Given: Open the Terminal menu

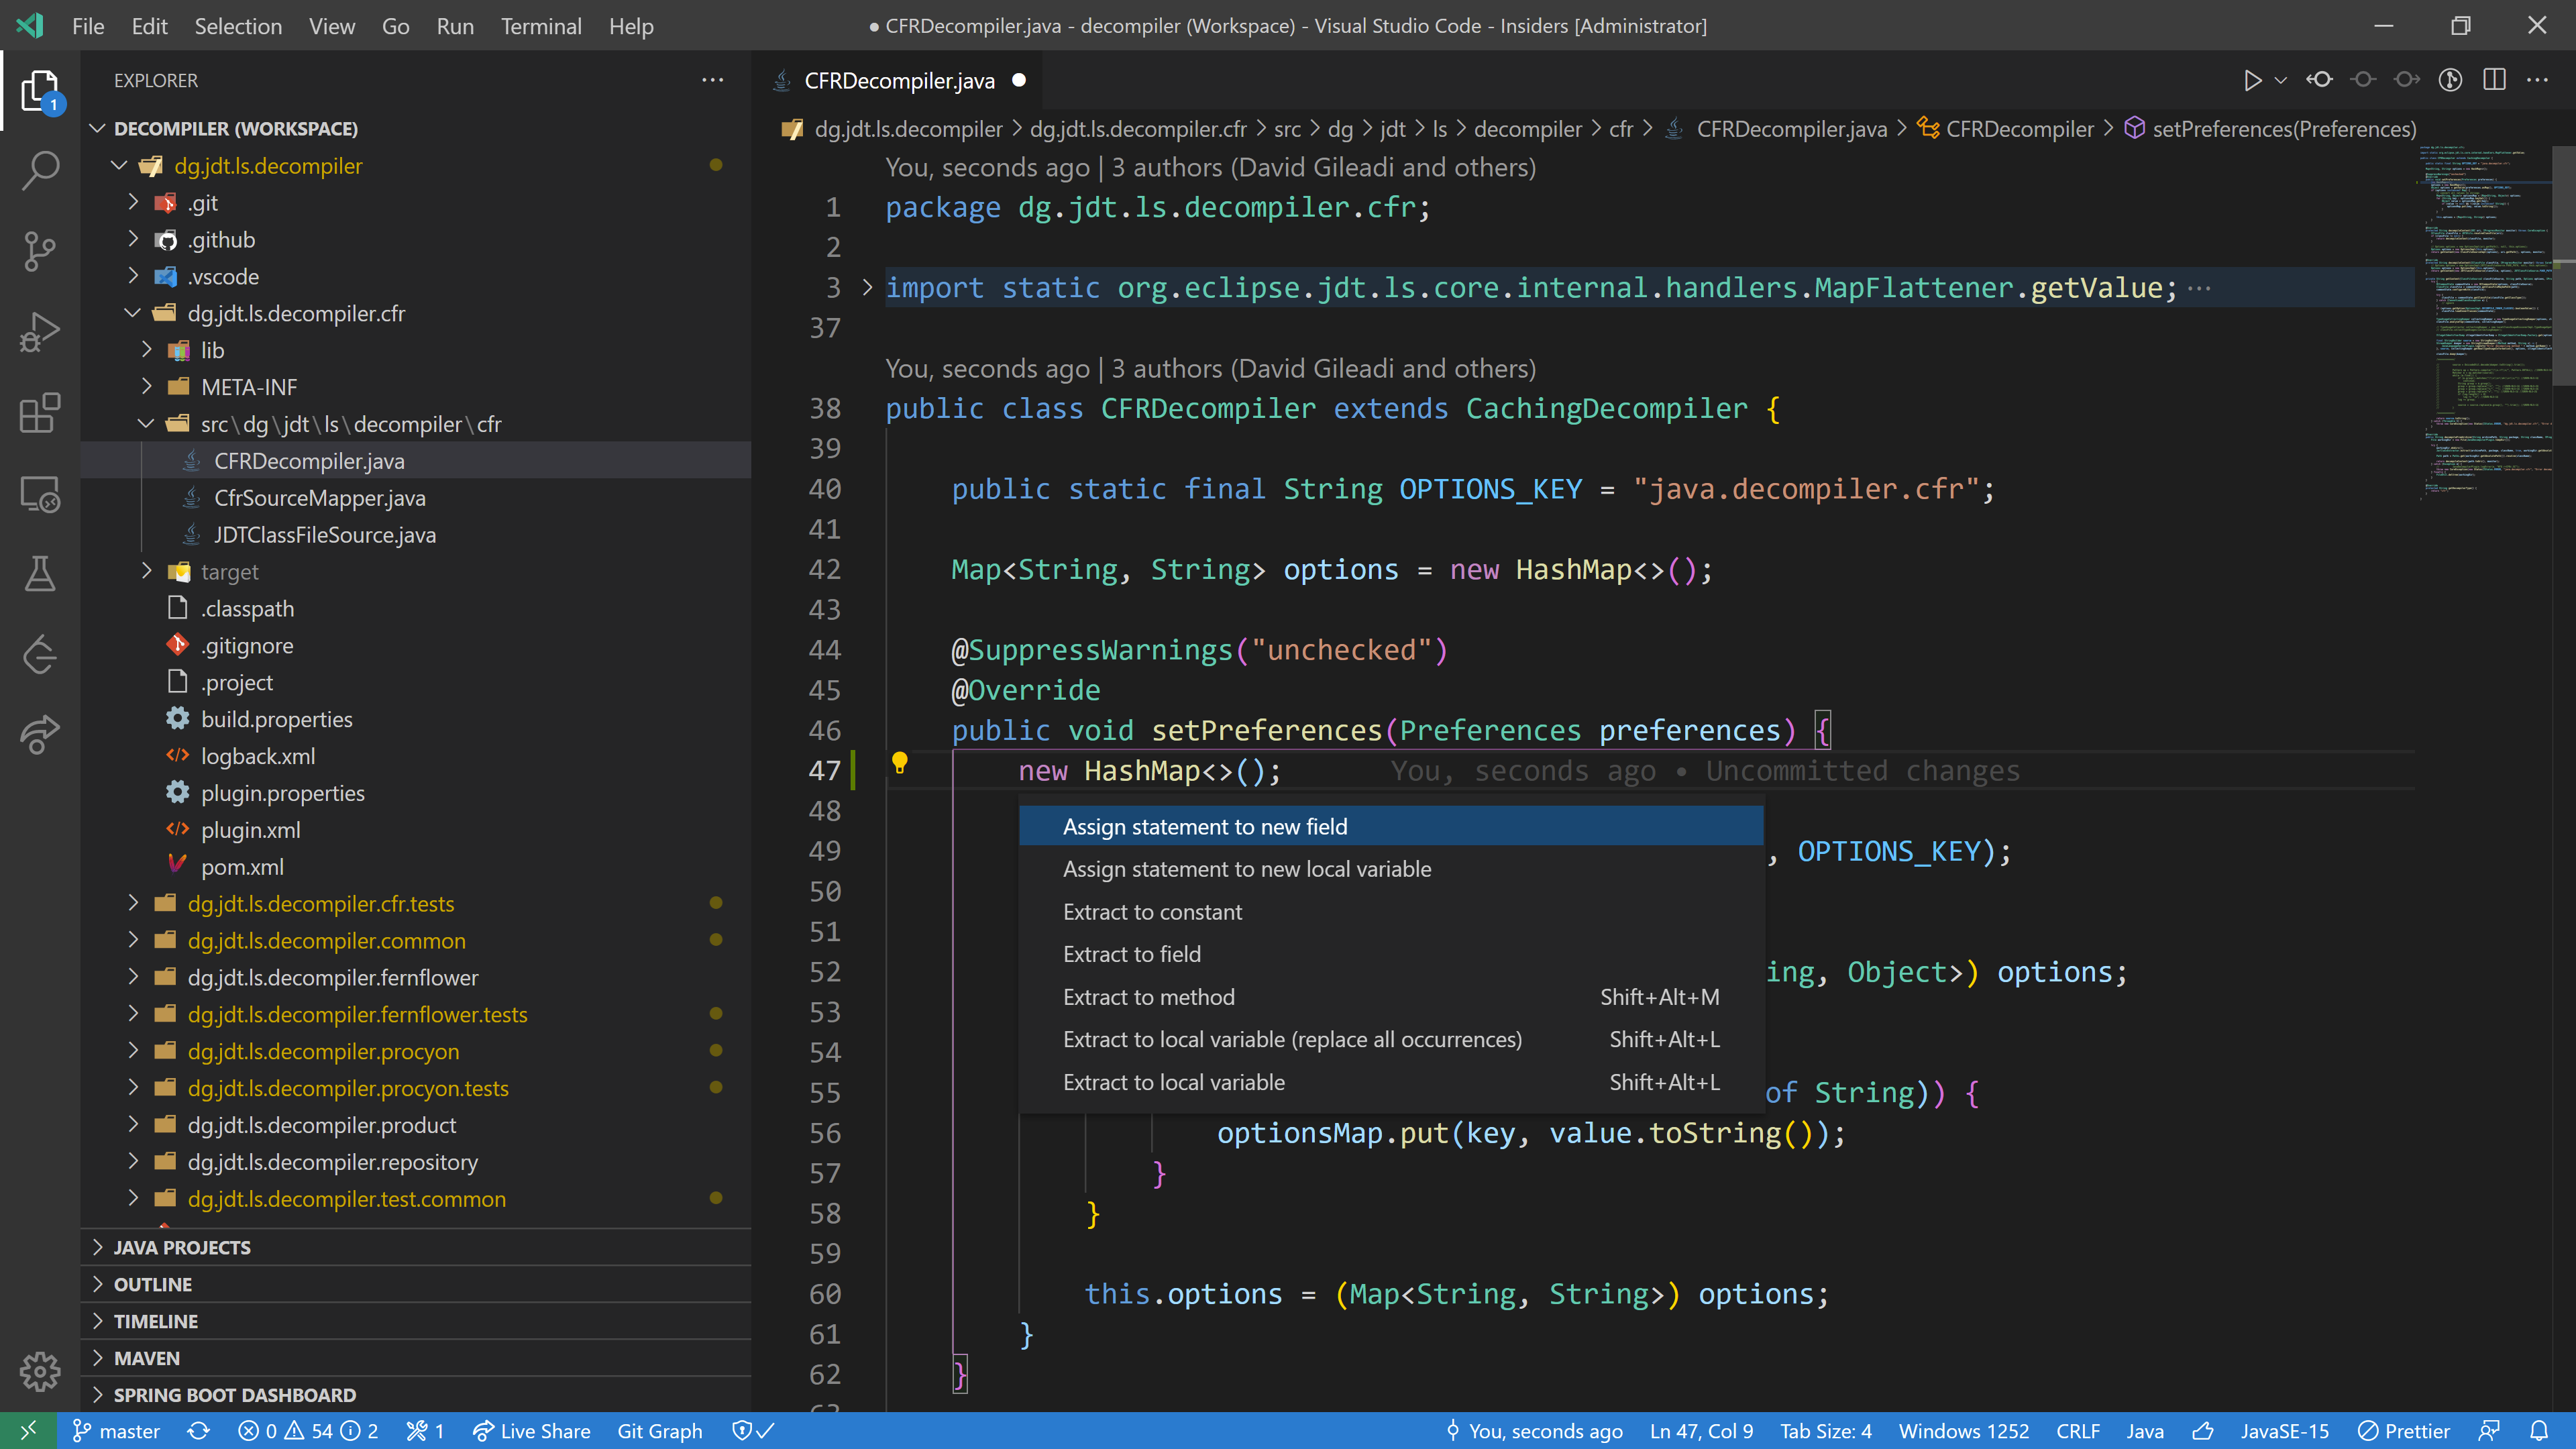Looking at the screenshot, I should [x=541, y=26].
